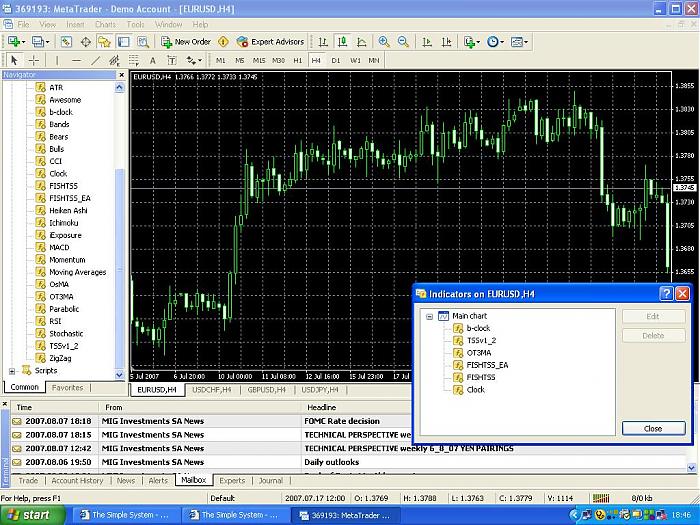
Task: Toggle Expert Advisors on or off
Action: click(271, 42)
